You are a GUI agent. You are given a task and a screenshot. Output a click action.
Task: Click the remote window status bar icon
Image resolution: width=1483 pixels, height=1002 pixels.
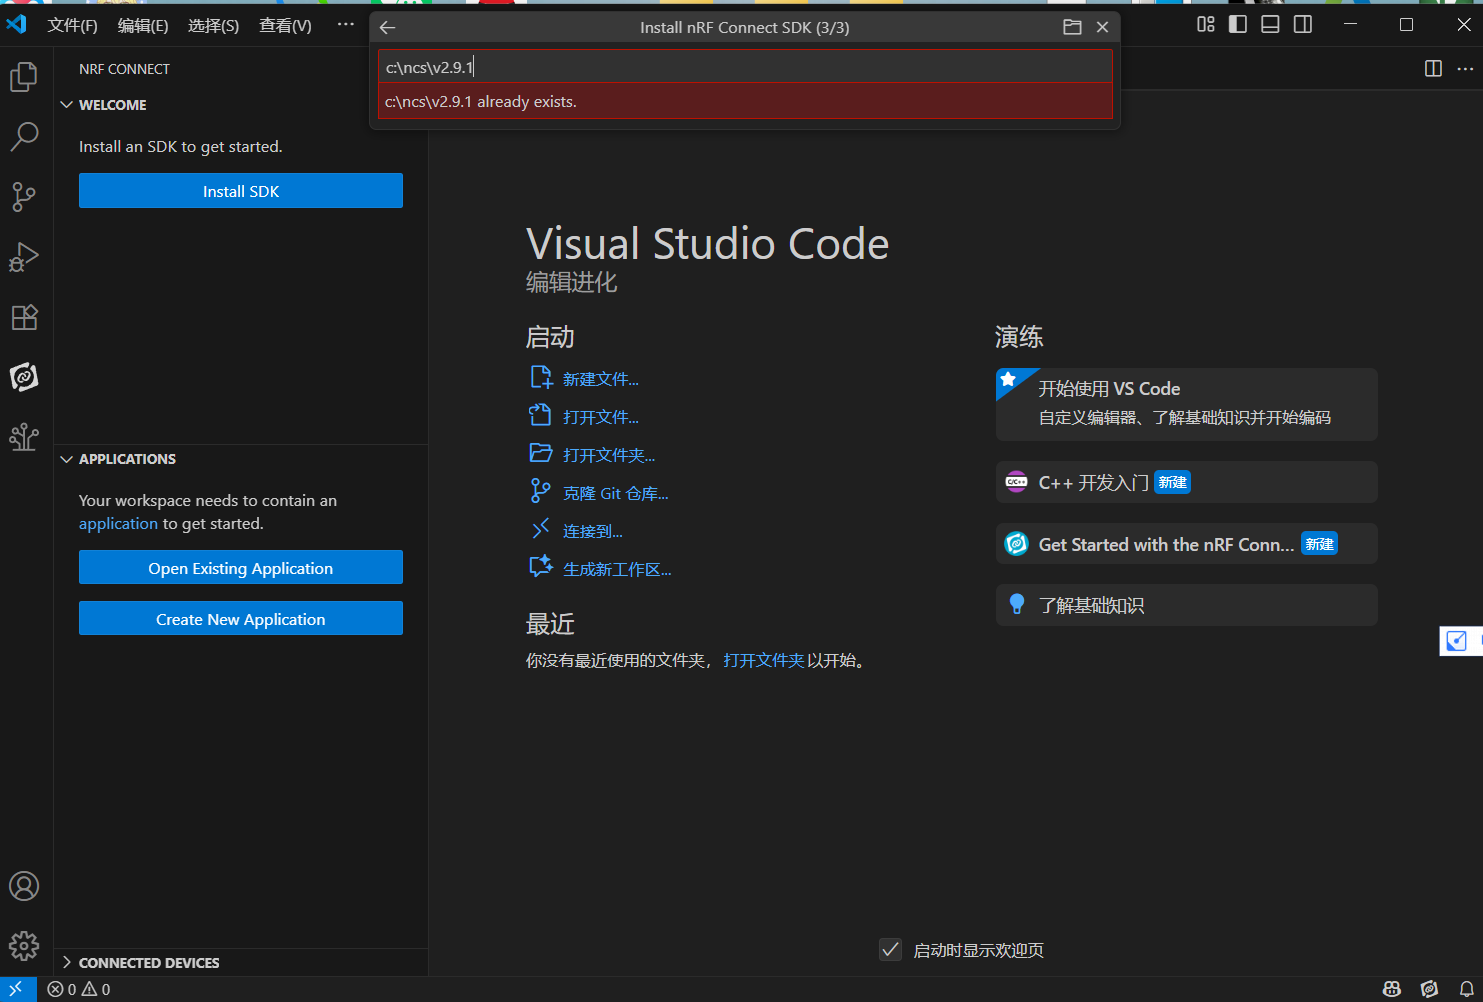pyautogui.click(x=17, y=989)
